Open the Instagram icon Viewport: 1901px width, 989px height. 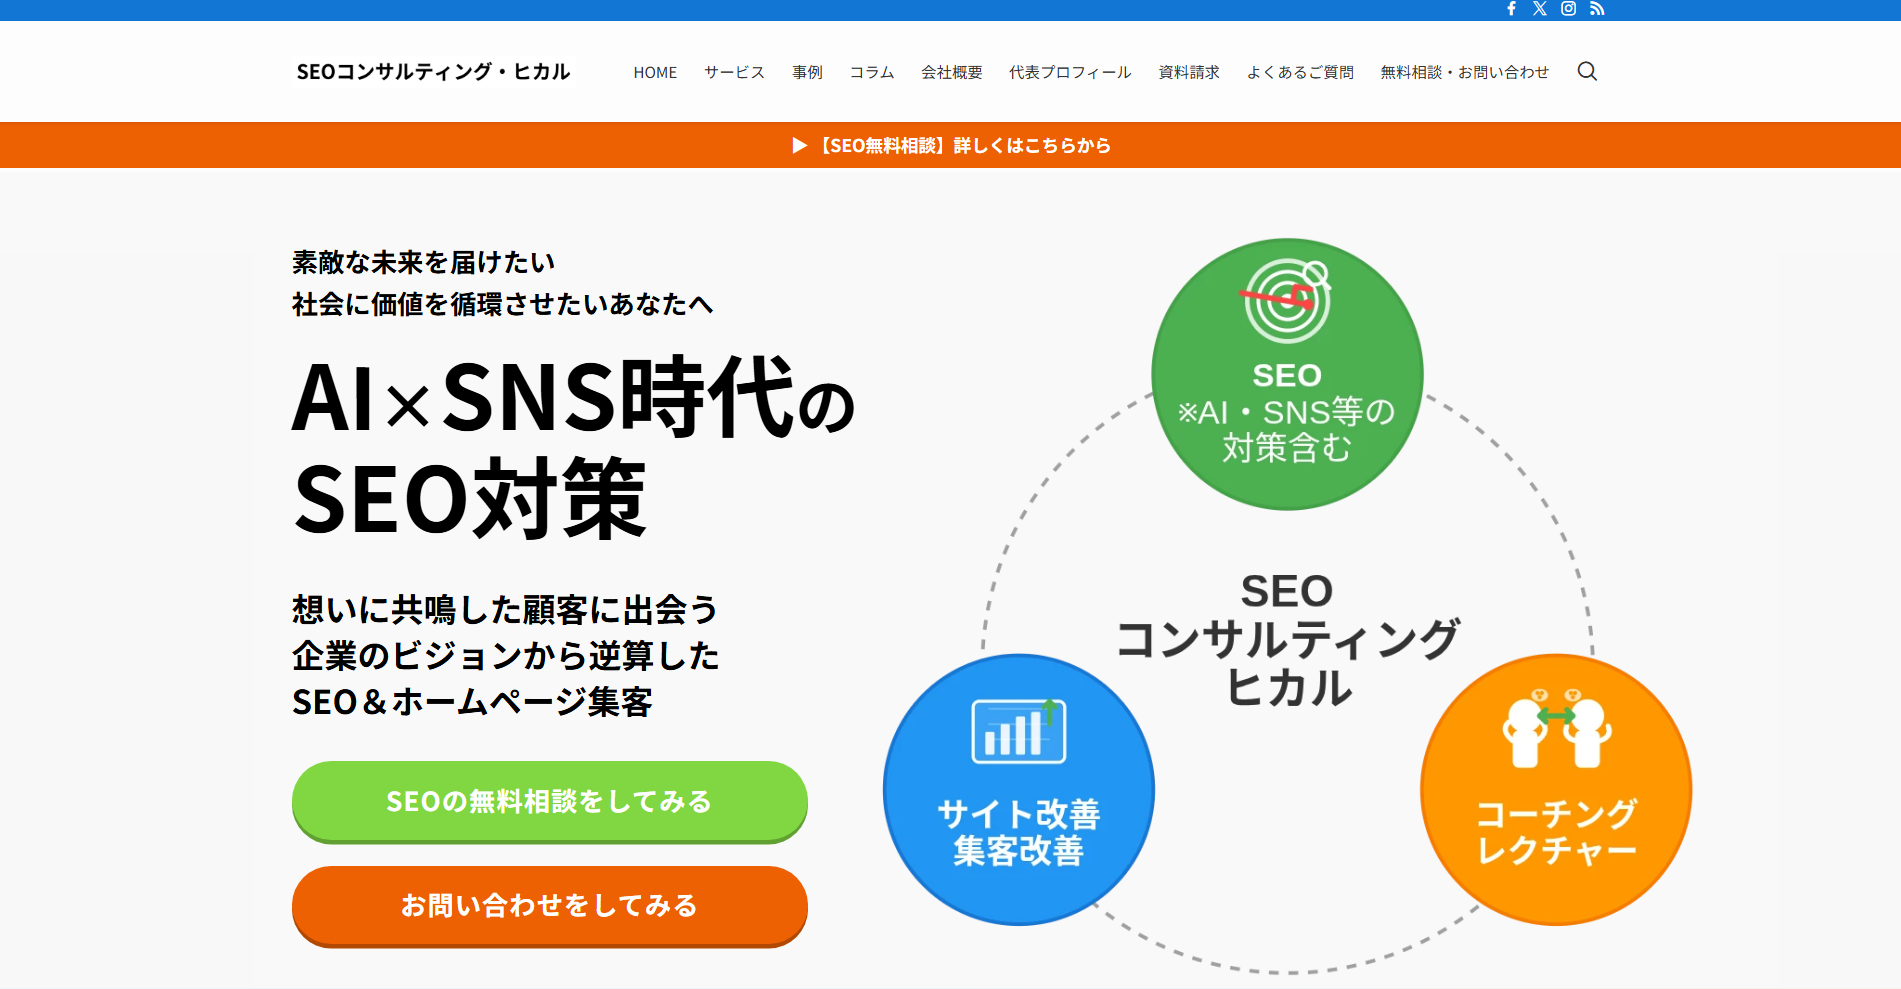[x=1569, y=9]
